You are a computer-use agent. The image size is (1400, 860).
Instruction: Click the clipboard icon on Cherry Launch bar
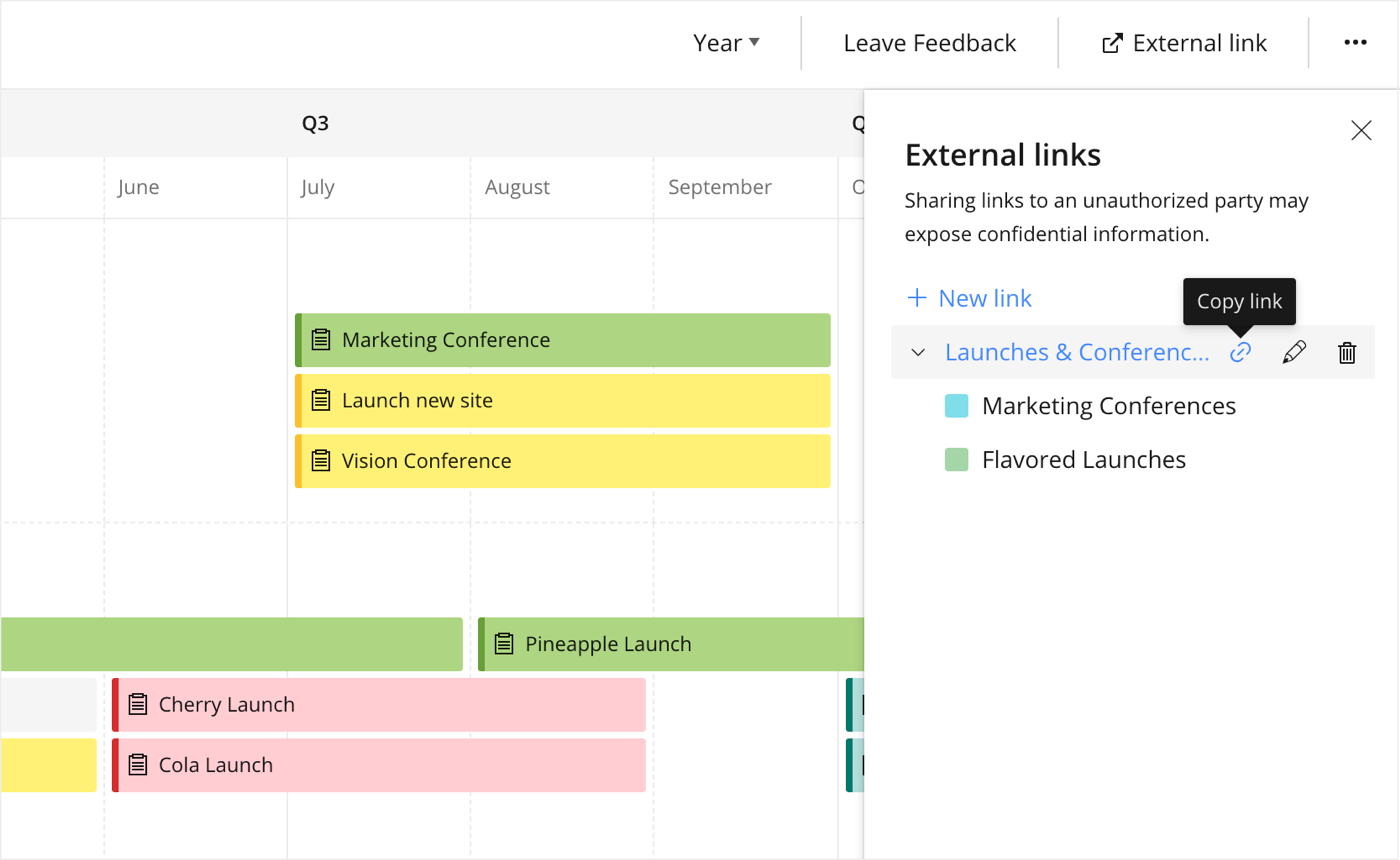pos(137,705)
